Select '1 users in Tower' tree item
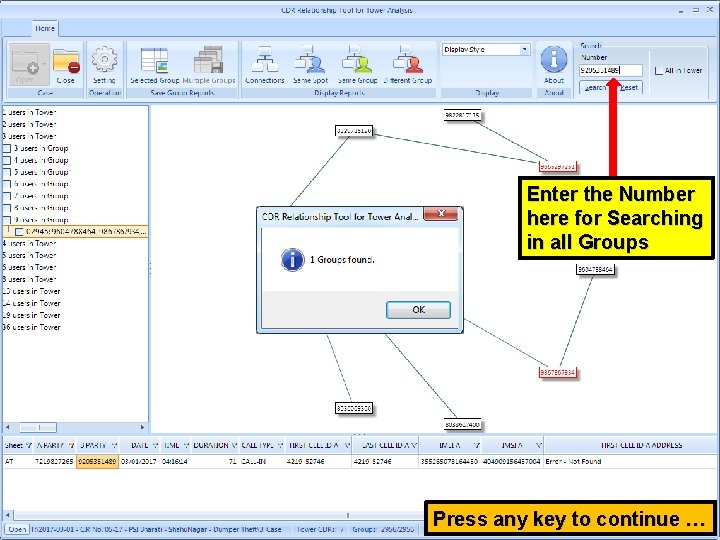The height and width of the screenshot is (540, 720). (x=29, y=112)
